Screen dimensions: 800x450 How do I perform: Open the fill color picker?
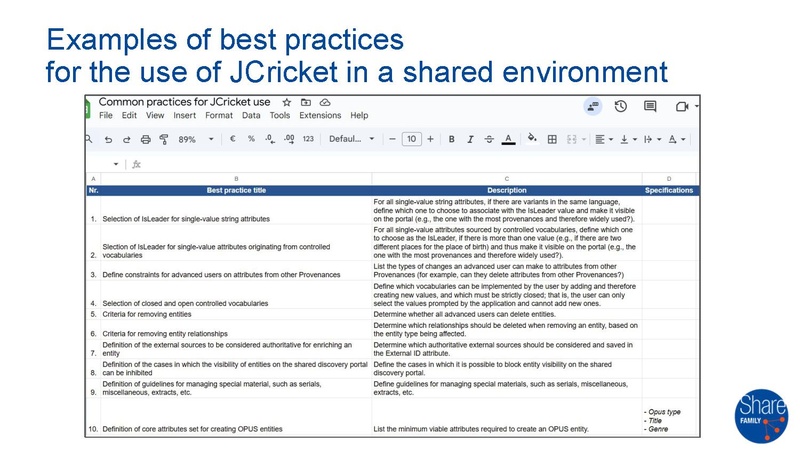point(532,138)
